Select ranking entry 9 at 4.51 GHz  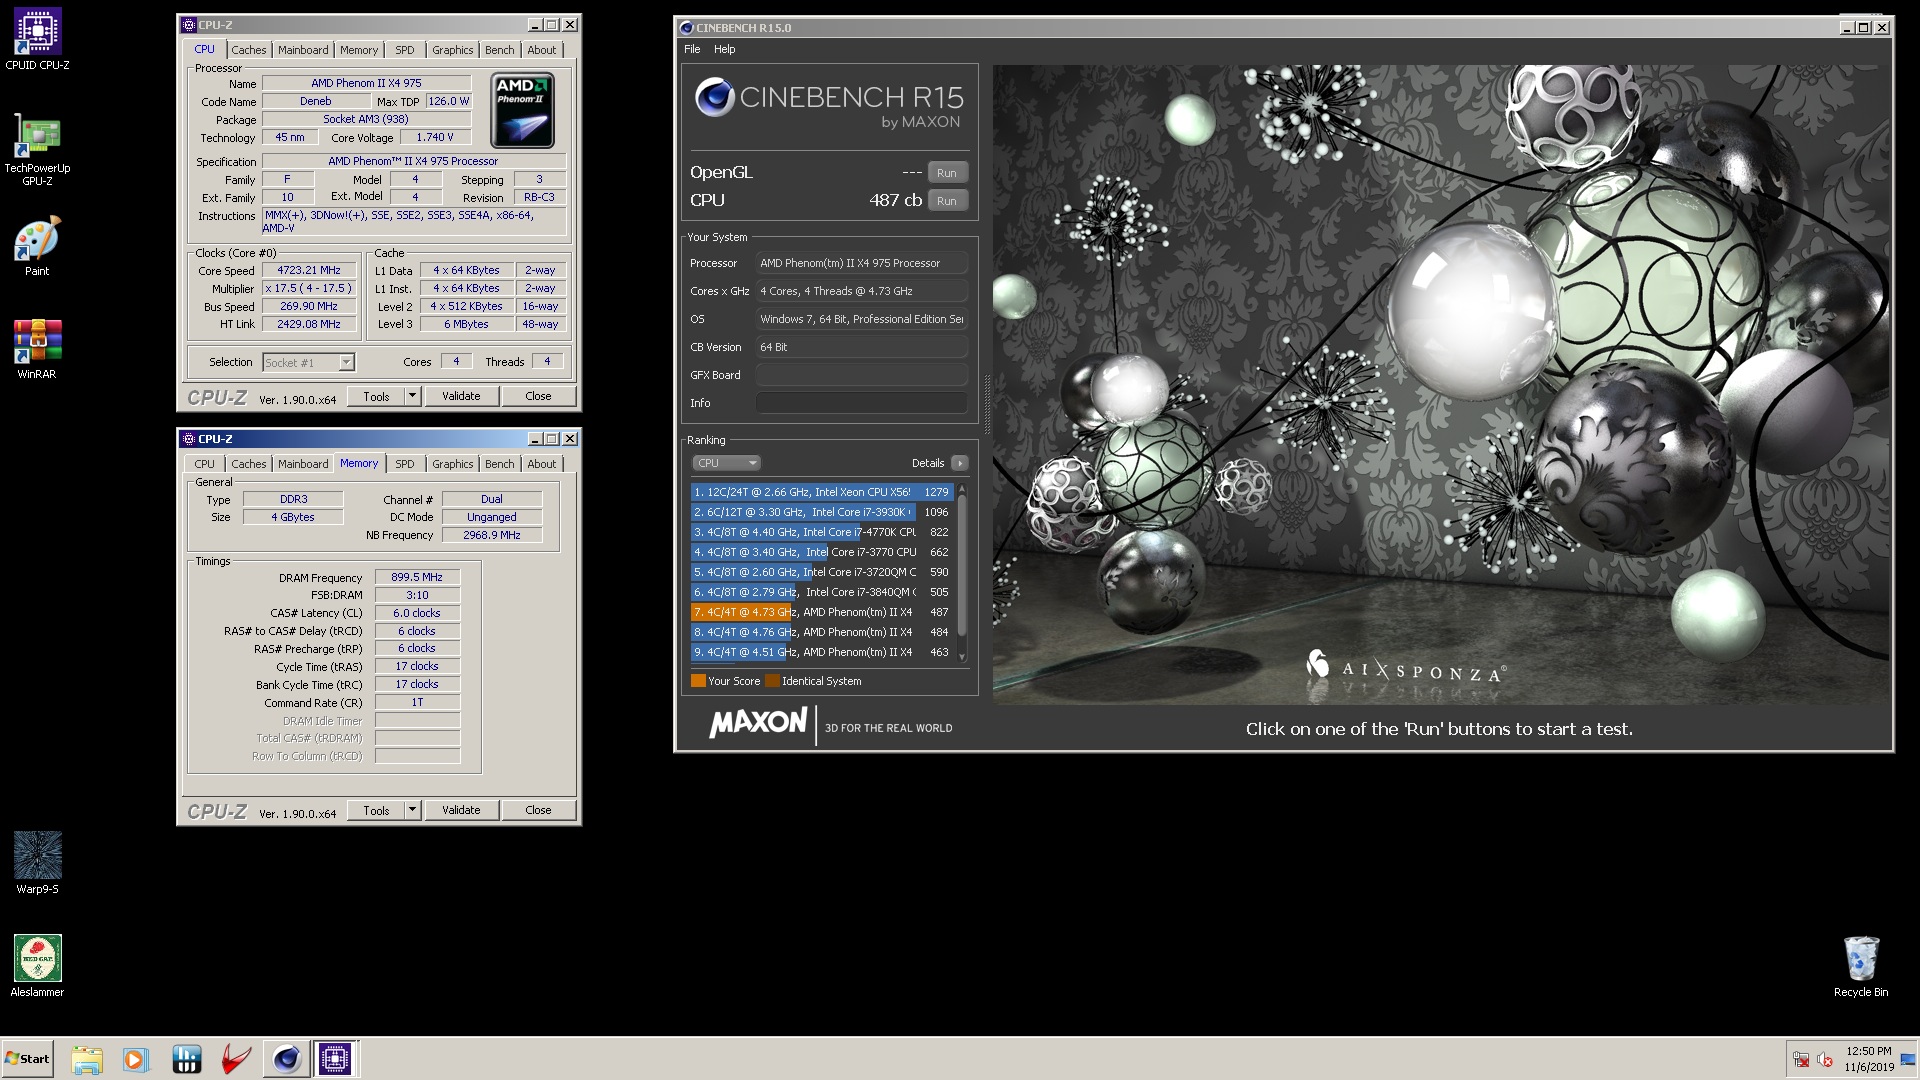tap(821, 652)
